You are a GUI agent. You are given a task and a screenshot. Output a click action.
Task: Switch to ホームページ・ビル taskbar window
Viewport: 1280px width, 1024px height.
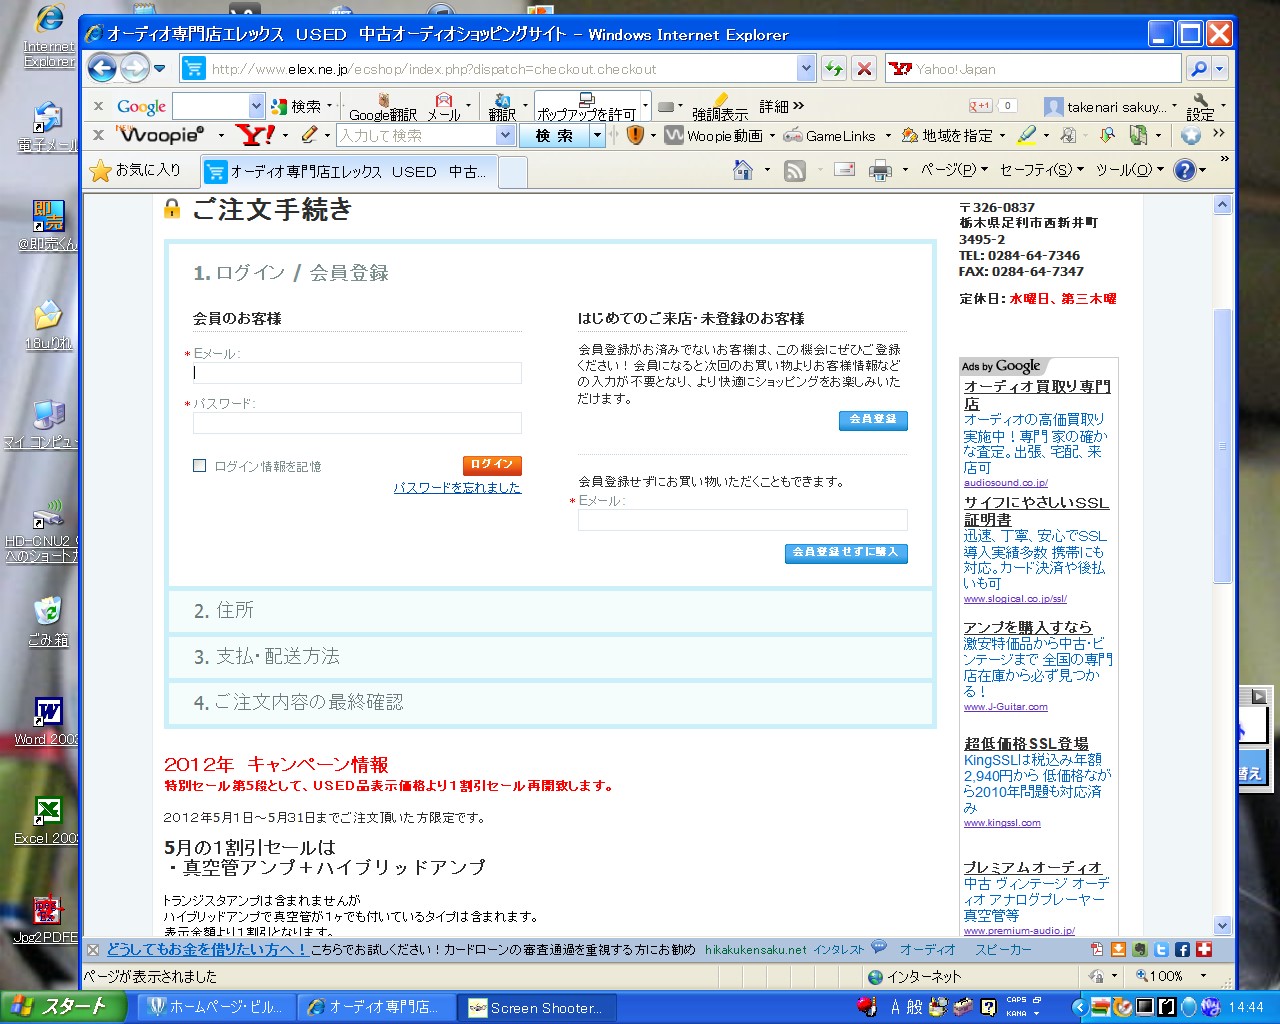[218, 1007]
